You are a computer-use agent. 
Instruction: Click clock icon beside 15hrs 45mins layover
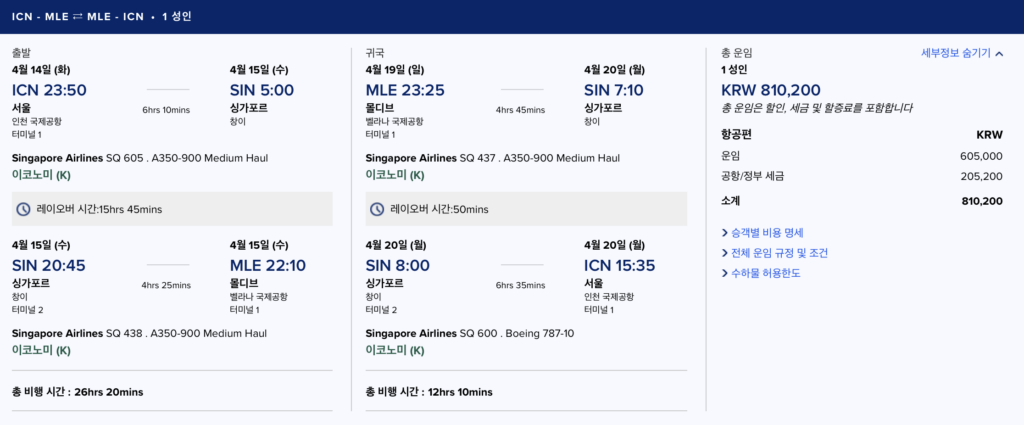pos(25,209)
